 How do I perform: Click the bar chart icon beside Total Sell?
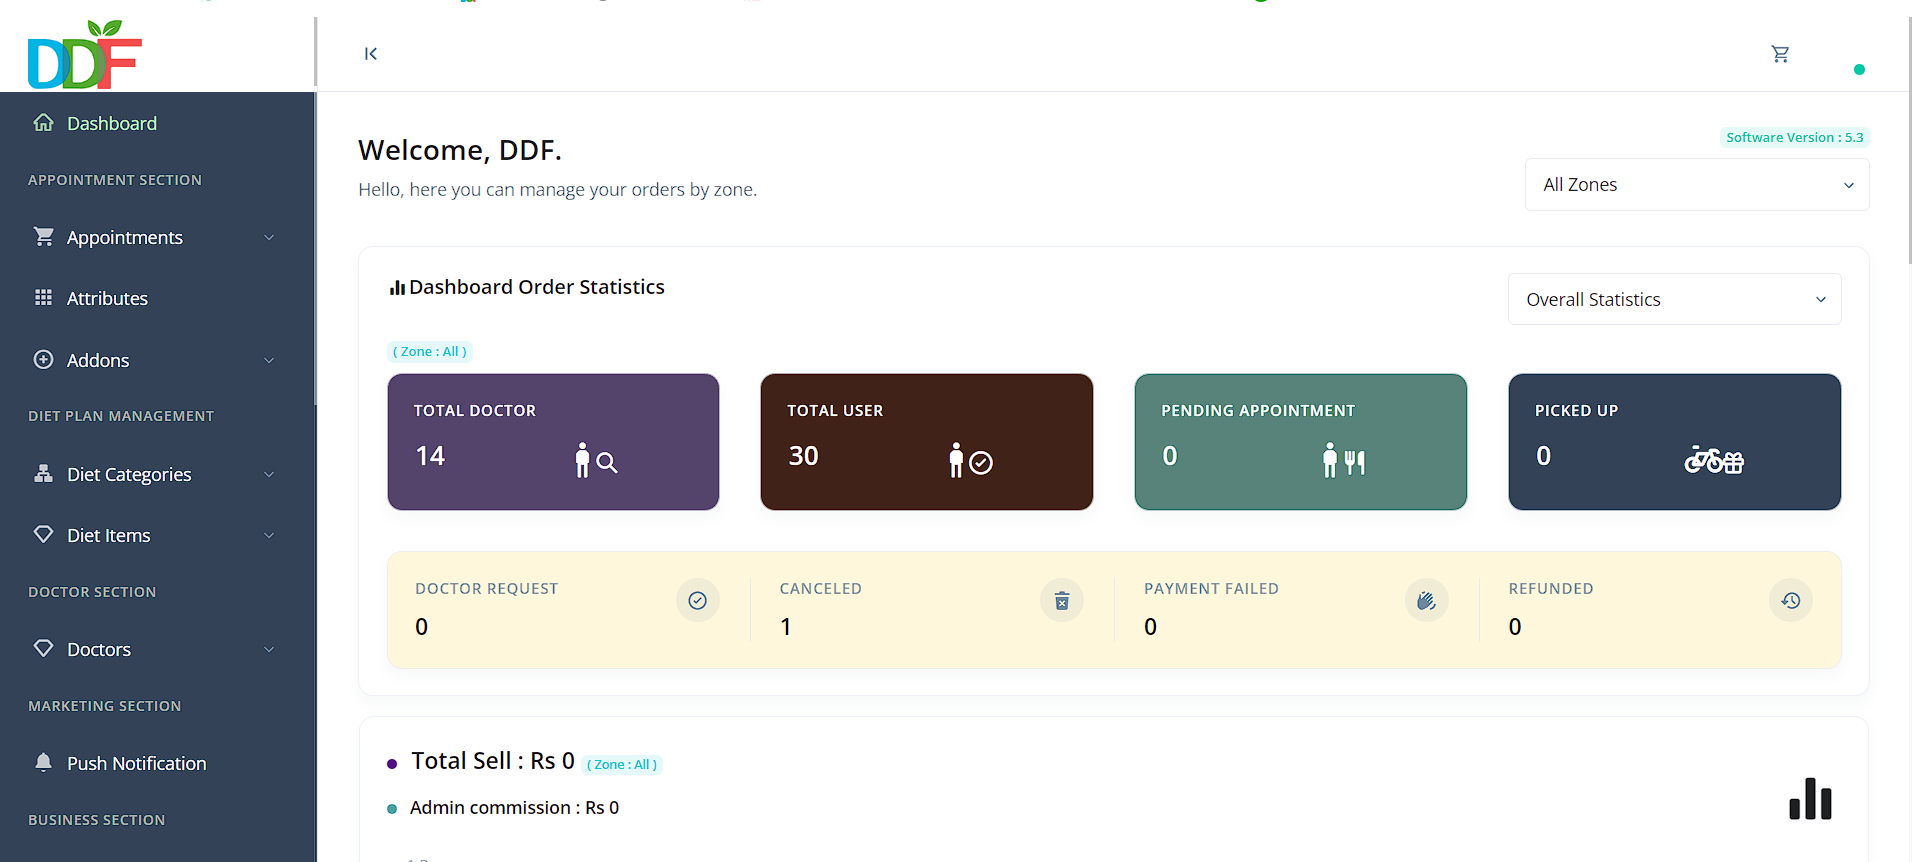[1809, 799]
